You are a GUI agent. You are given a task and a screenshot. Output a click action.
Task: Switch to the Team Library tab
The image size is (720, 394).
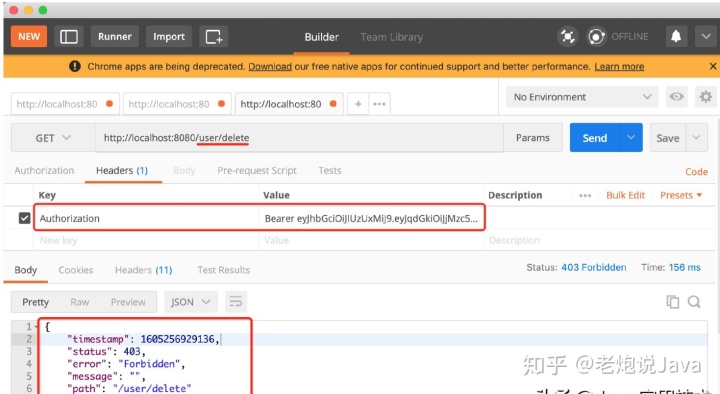pos(391,37)
